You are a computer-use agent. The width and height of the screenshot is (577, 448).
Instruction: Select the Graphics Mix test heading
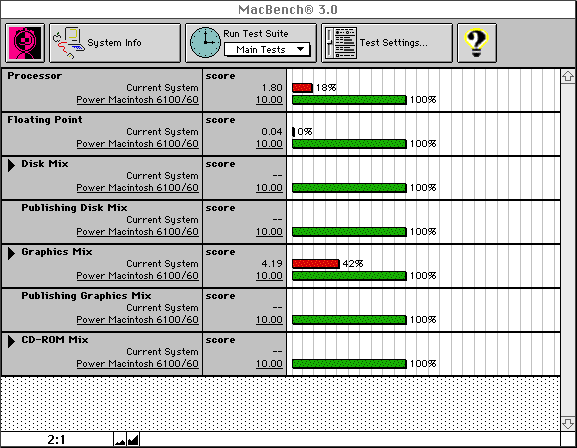tap(57, 252)
